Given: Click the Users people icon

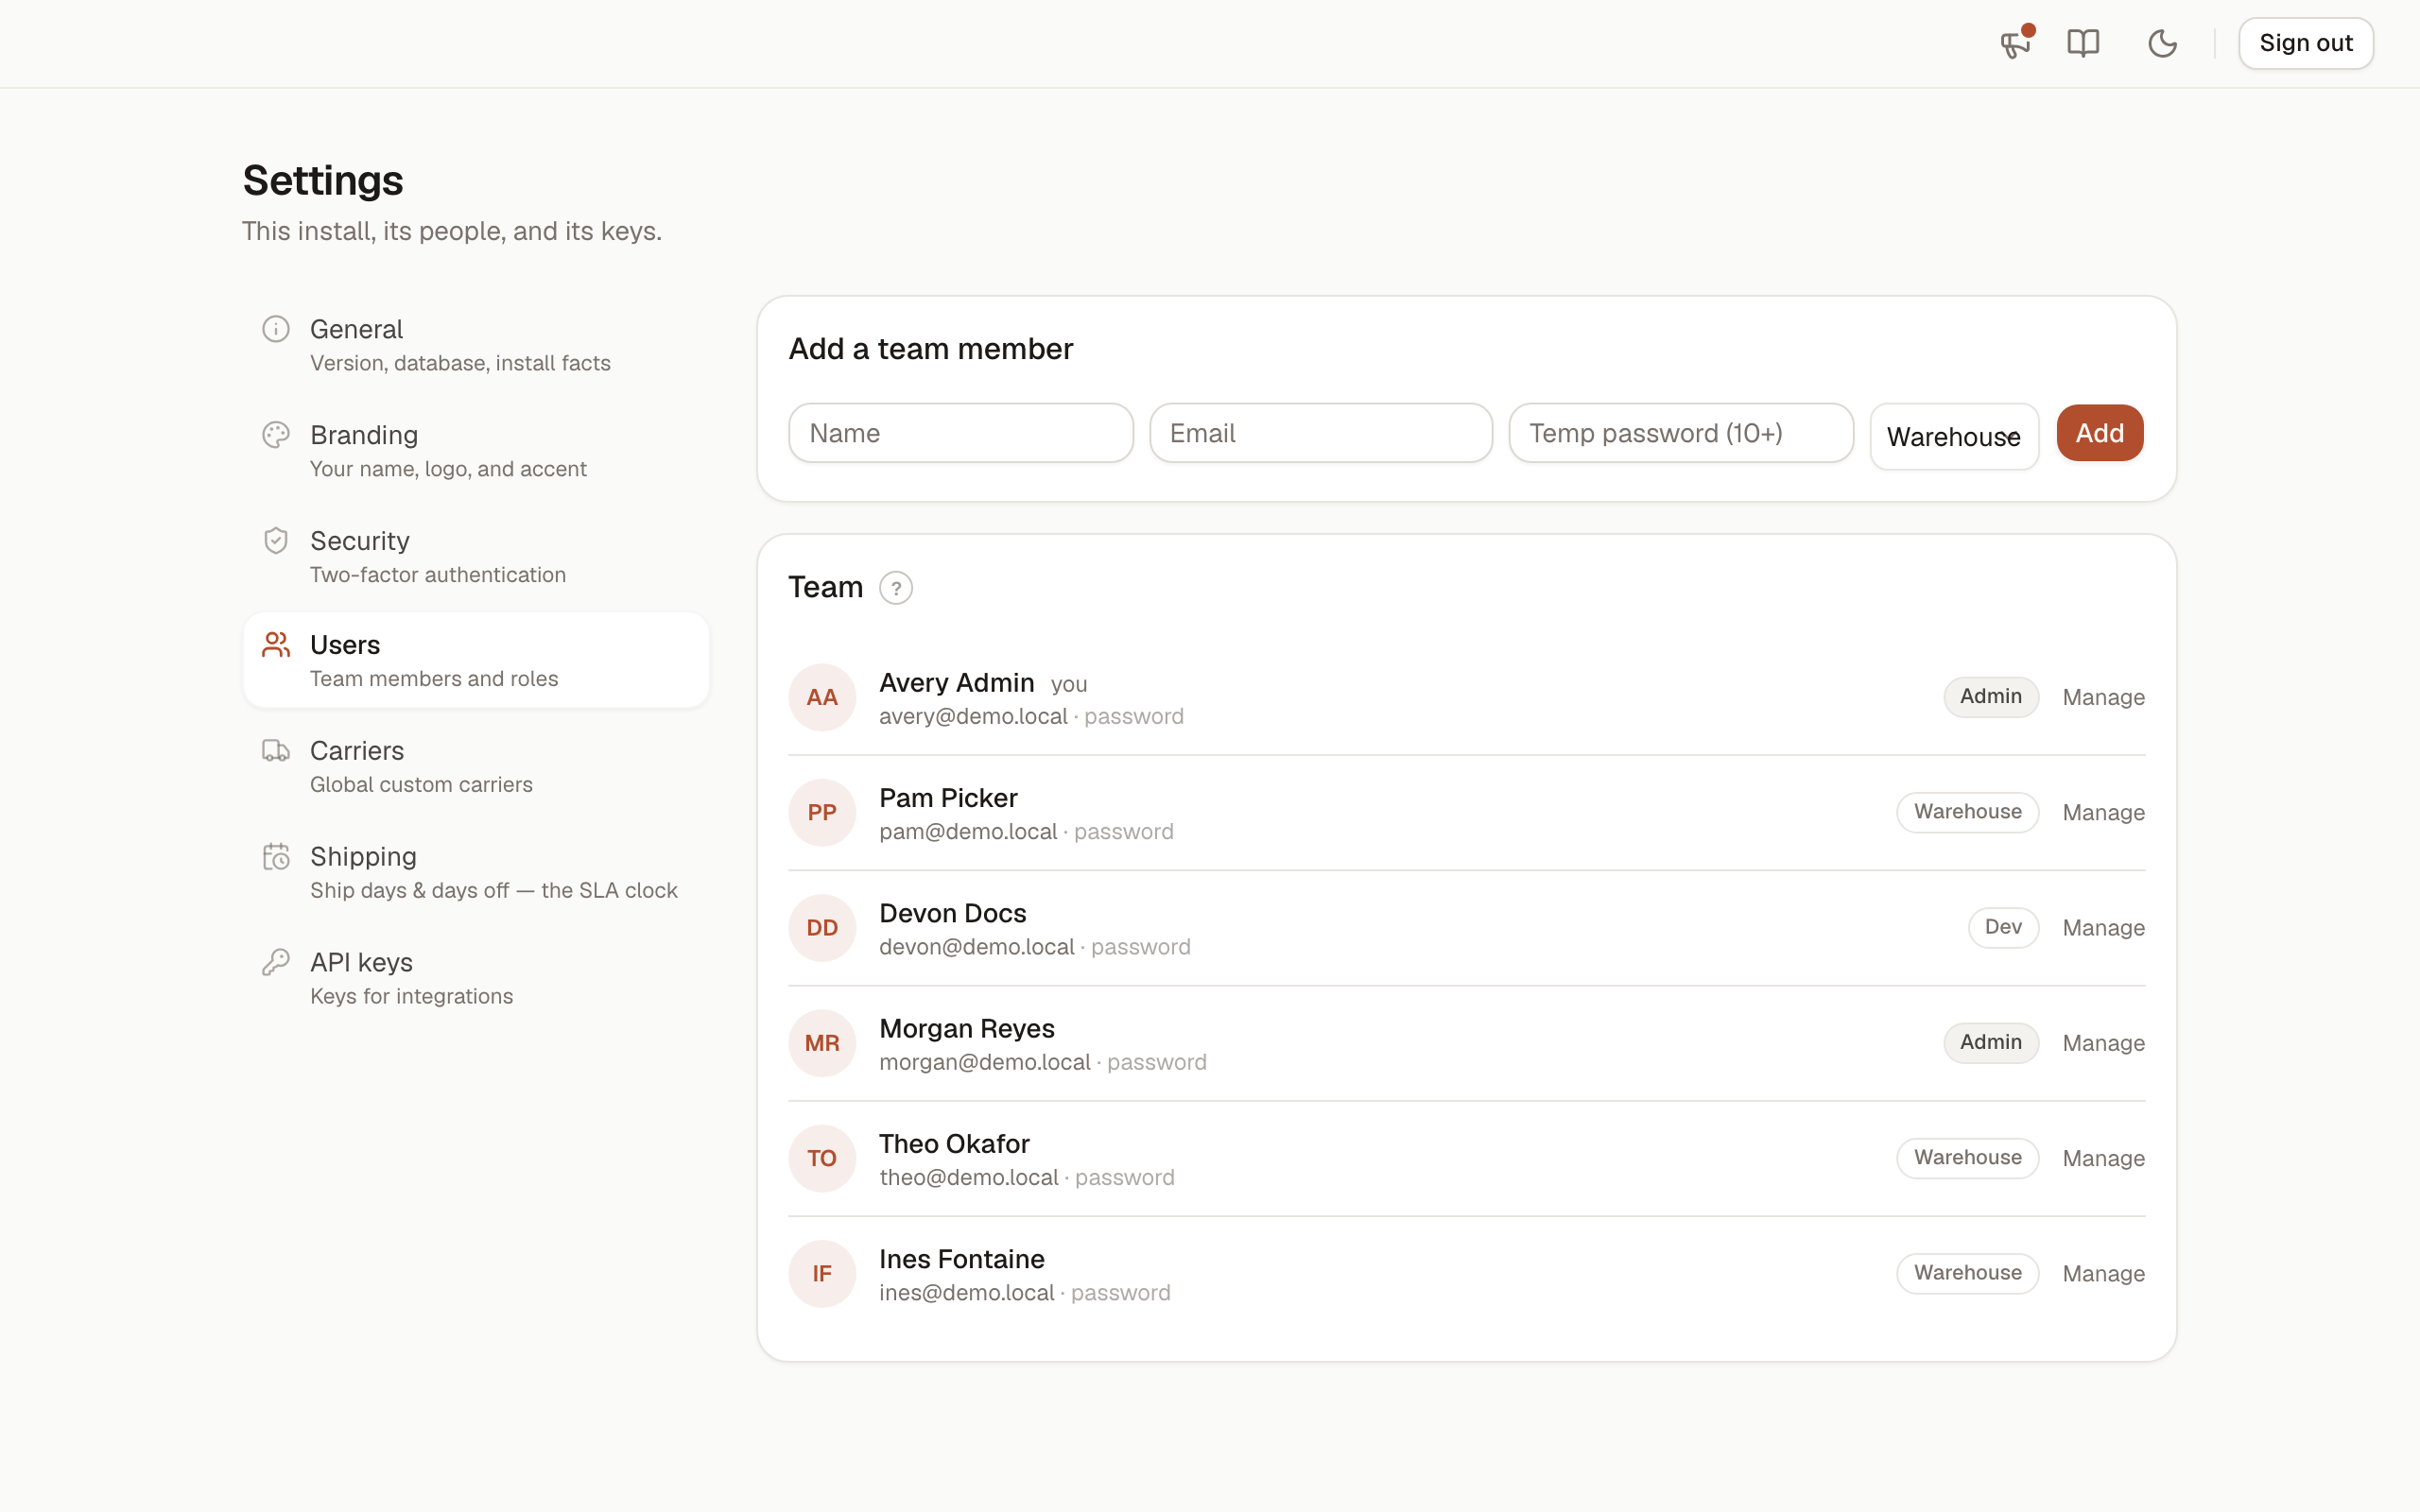Looking at the screenshot, I should coord(276,645).
